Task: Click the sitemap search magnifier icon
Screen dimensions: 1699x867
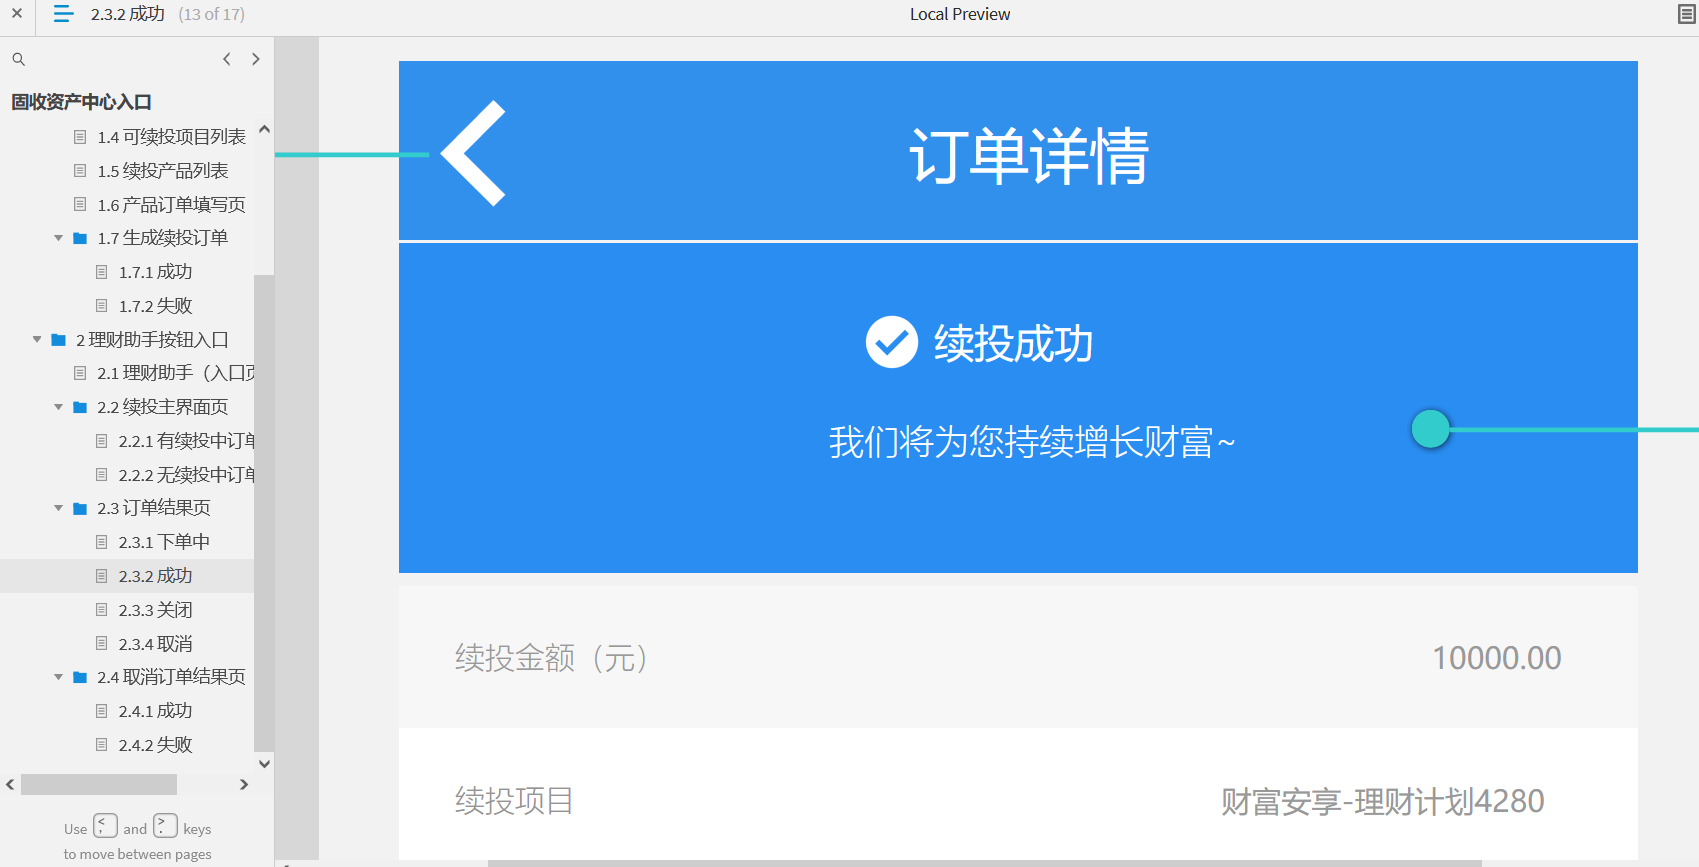Action: (x=18, y=60)
